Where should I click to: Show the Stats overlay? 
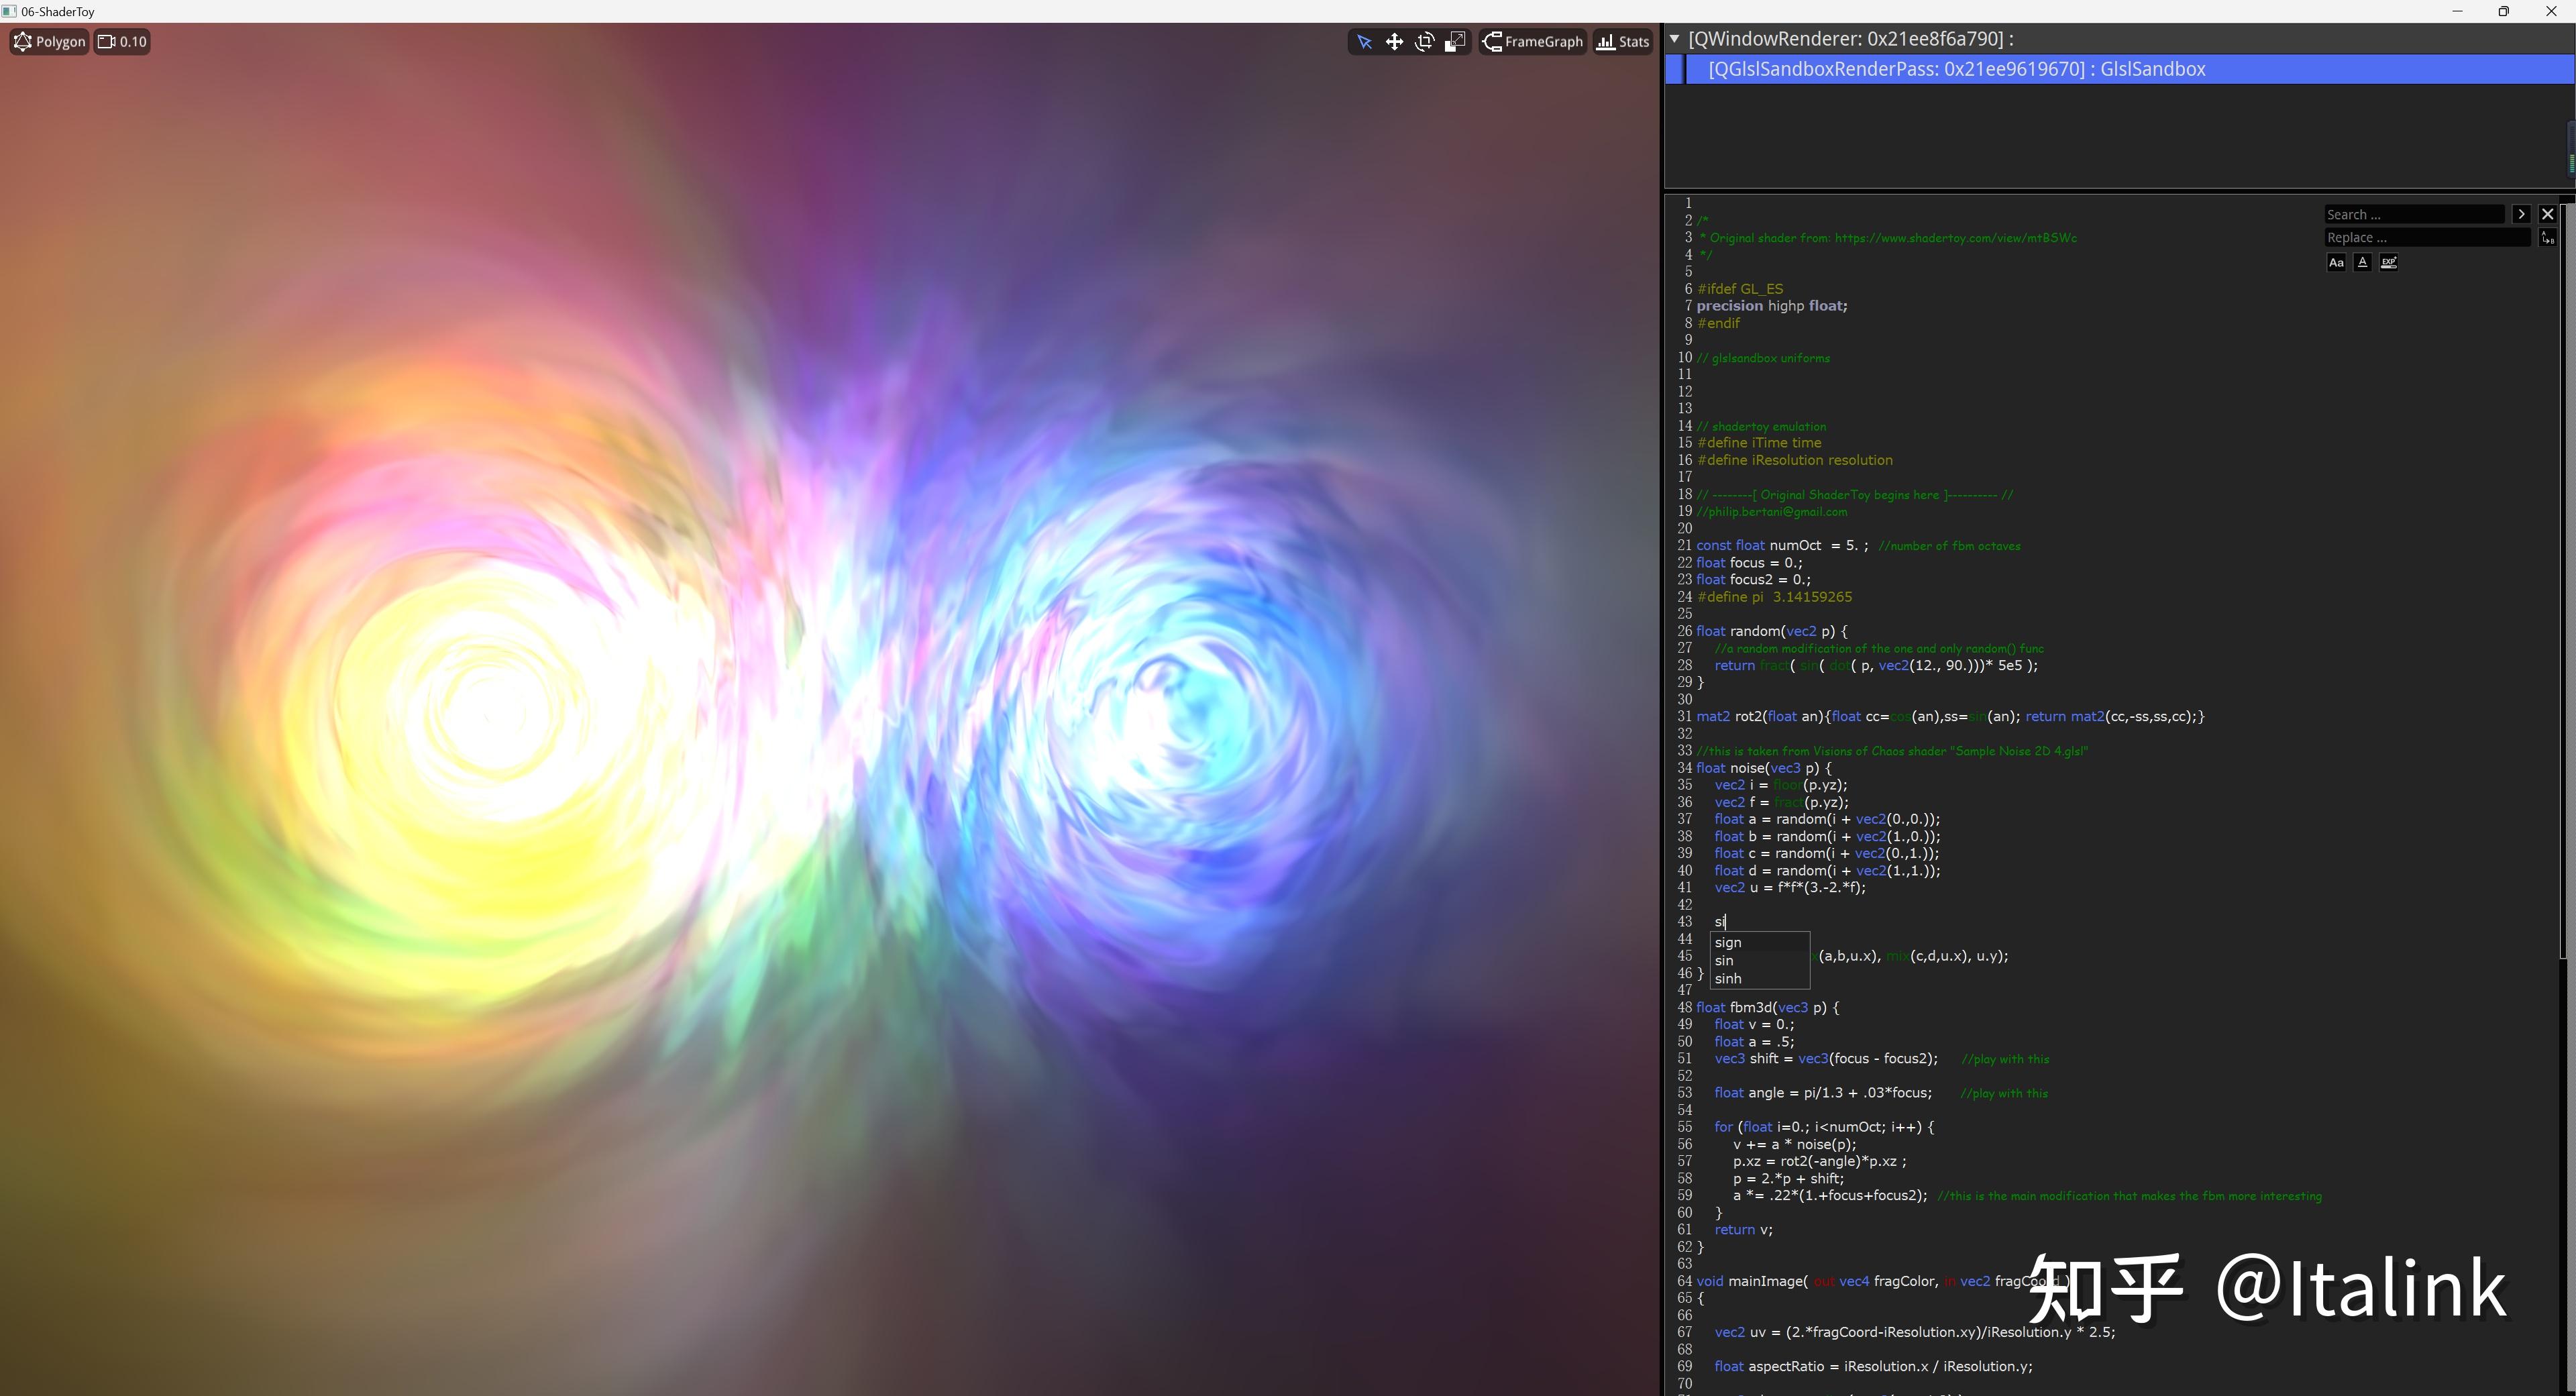click(x=1622, y=42)
